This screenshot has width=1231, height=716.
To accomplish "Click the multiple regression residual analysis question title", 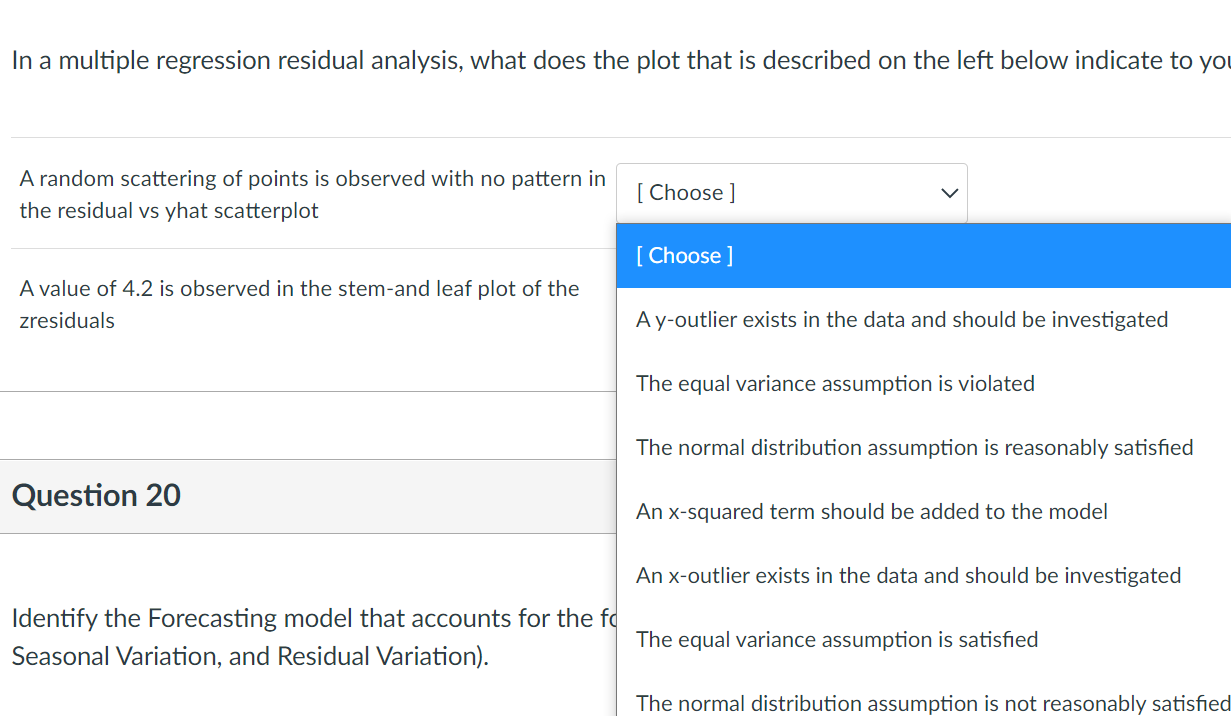I will pos(615,60).
